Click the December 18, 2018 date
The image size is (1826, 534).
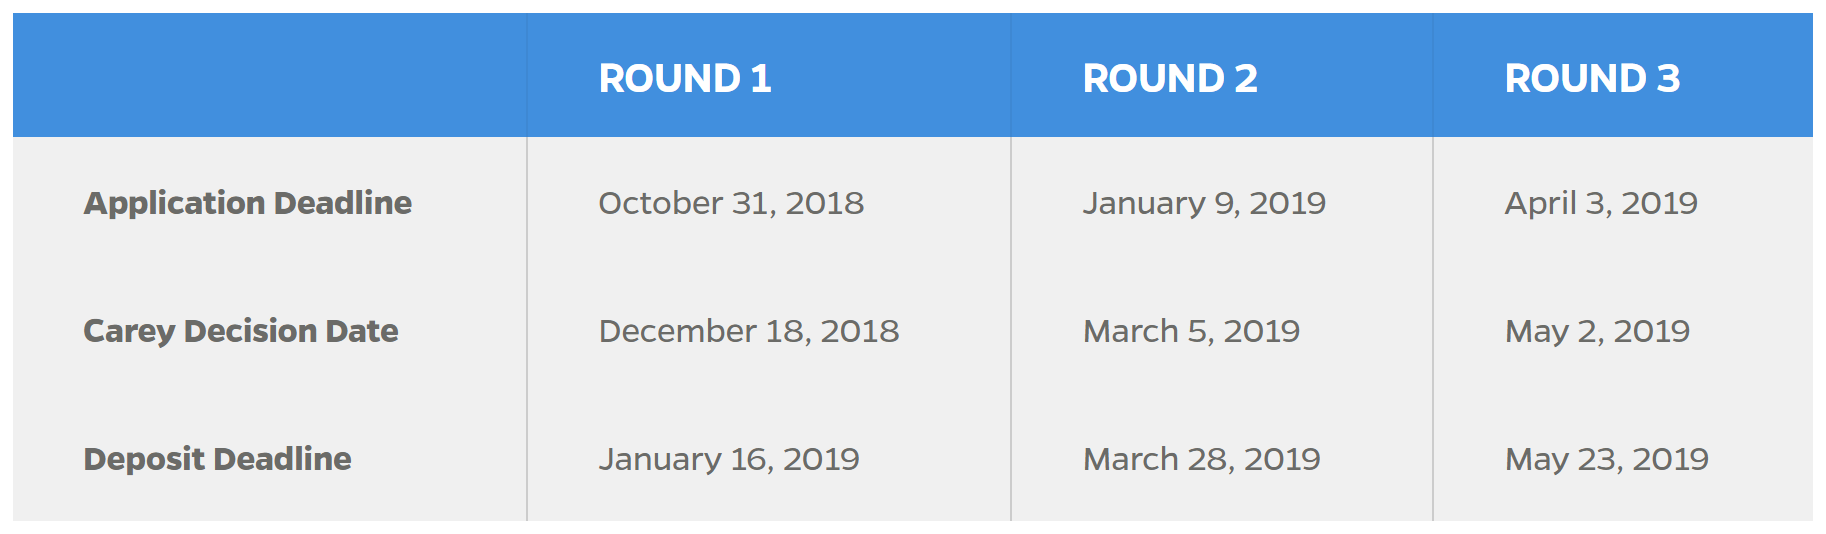(749, 331)
